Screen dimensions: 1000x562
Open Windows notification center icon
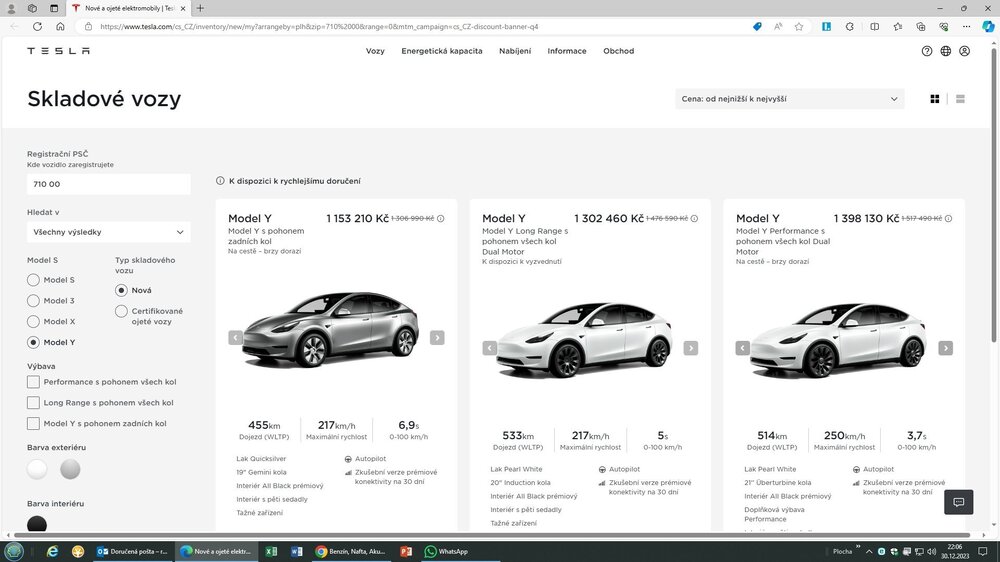[983, 551]
